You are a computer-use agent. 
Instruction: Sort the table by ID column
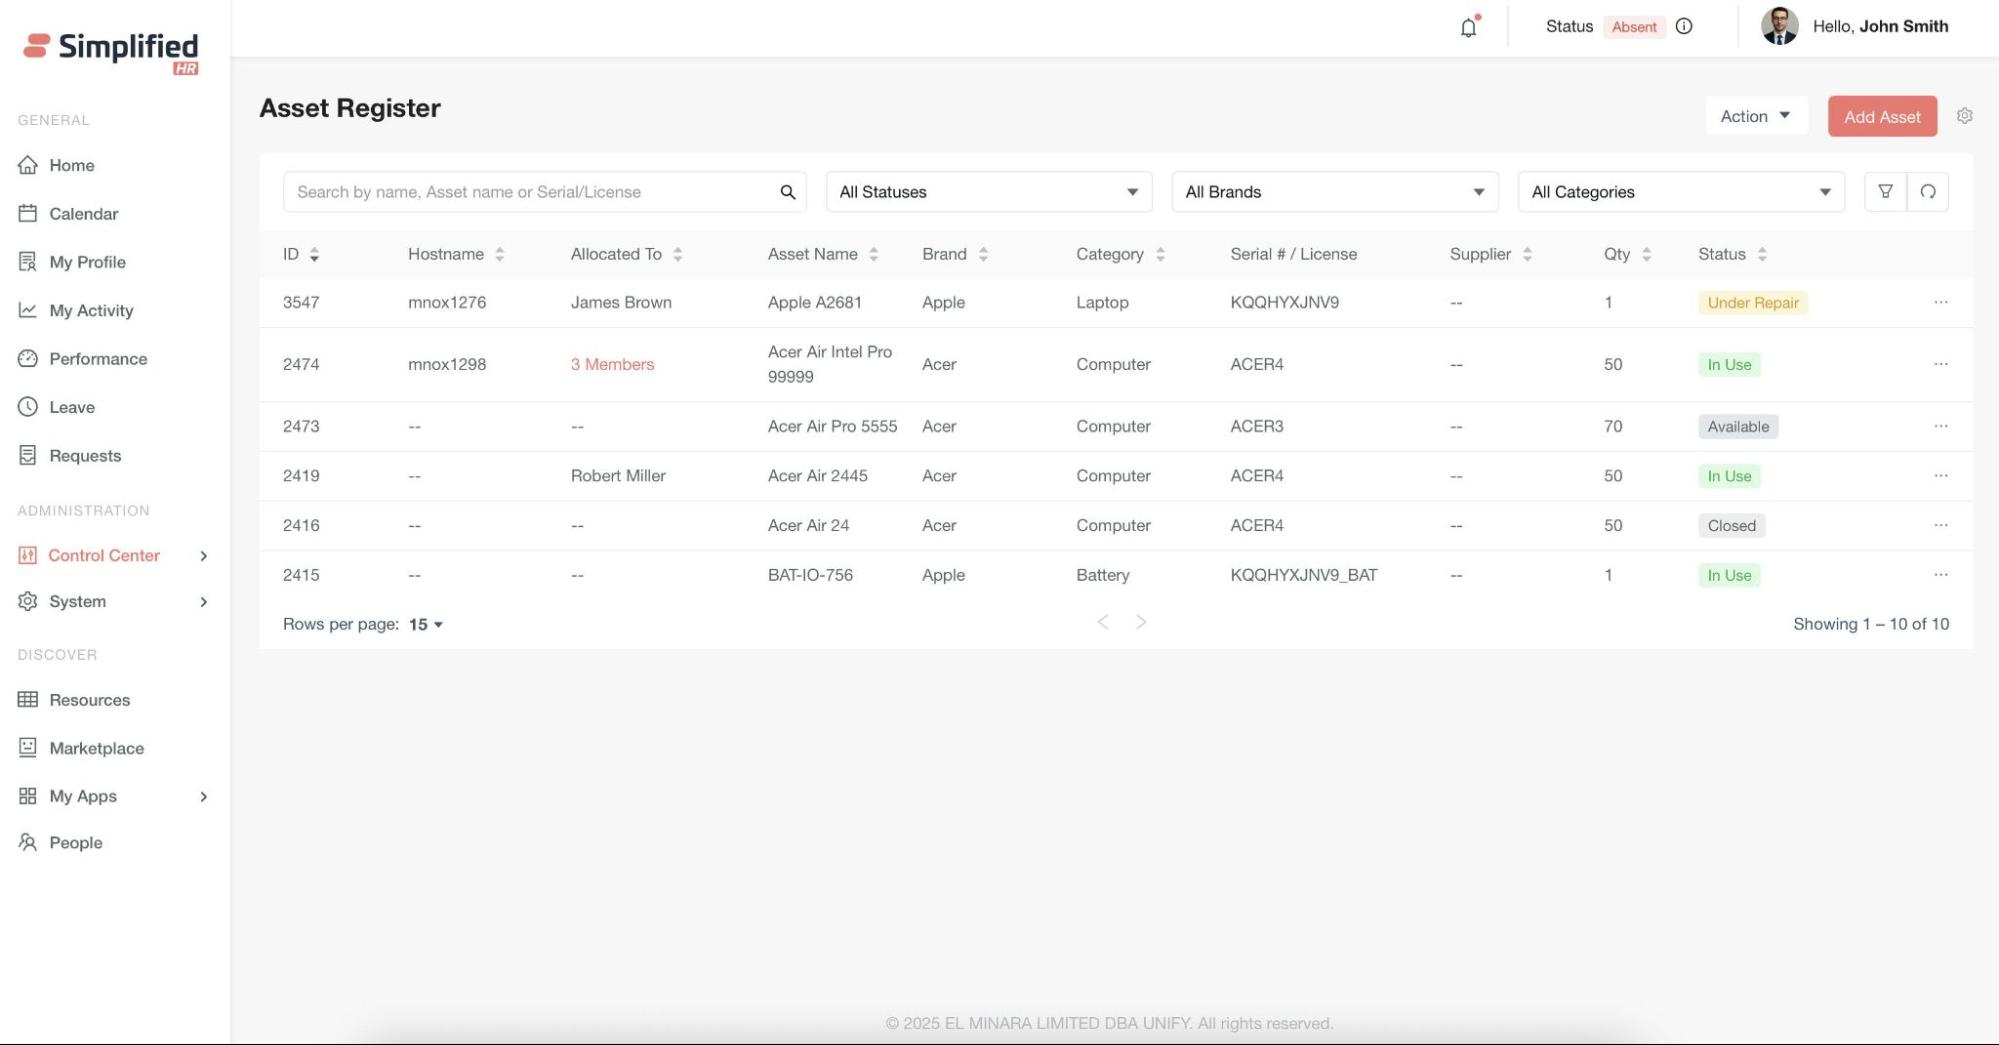[313, 255]
